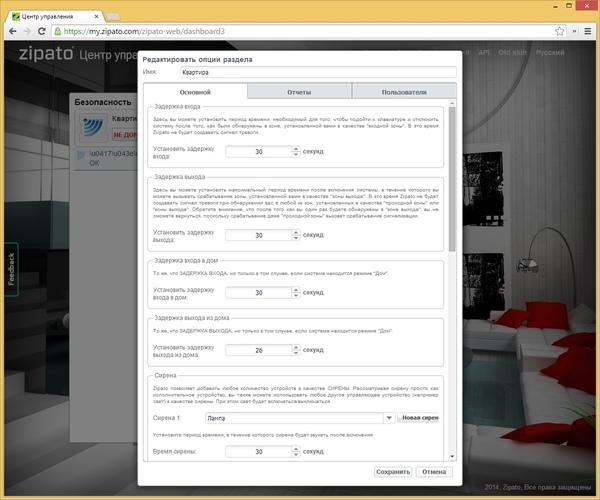Image resolution: width=600 pixels, height=500 pixels.
Task: Click the Новая сирена button
Action: [x=419, y=418]
